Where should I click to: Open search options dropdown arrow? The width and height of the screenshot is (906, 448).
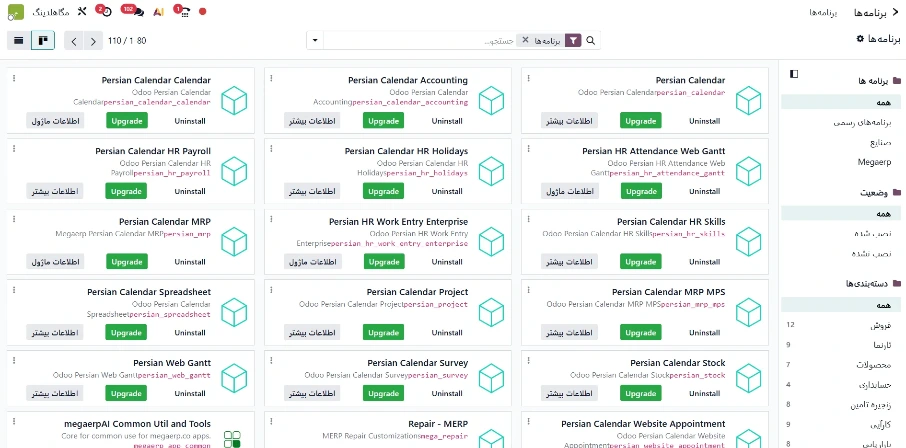pyautogui.click(x=315, y=40)
